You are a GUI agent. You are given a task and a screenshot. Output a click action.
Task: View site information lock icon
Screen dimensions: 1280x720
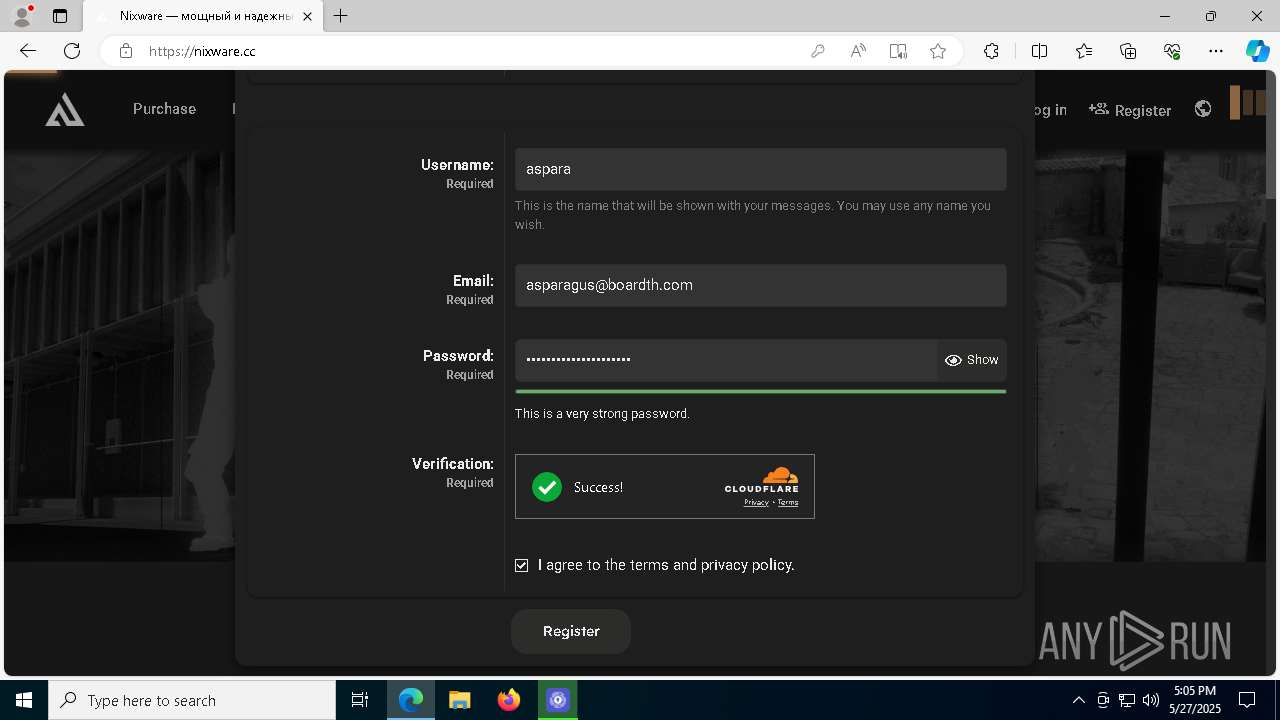click(x=126, y=51)
